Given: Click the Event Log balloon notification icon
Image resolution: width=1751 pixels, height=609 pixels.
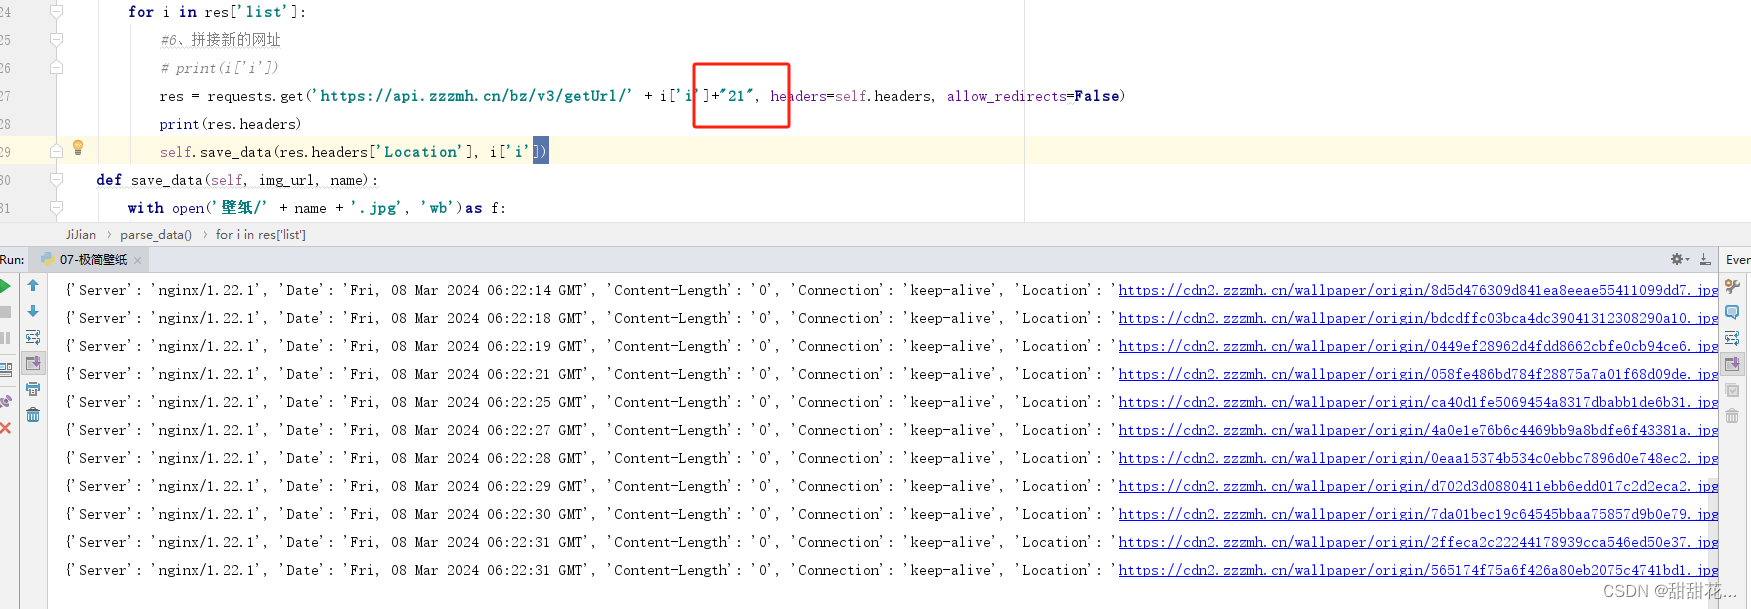Looking at the screenshot, I should [1732, 312].
